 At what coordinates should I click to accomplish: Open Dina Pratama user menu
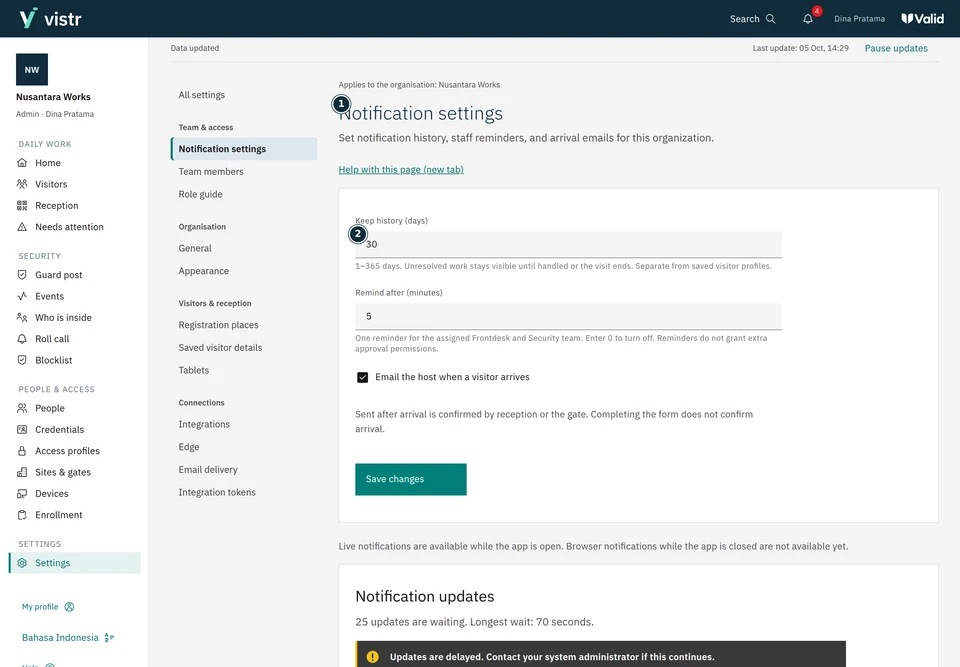(859, 19)
